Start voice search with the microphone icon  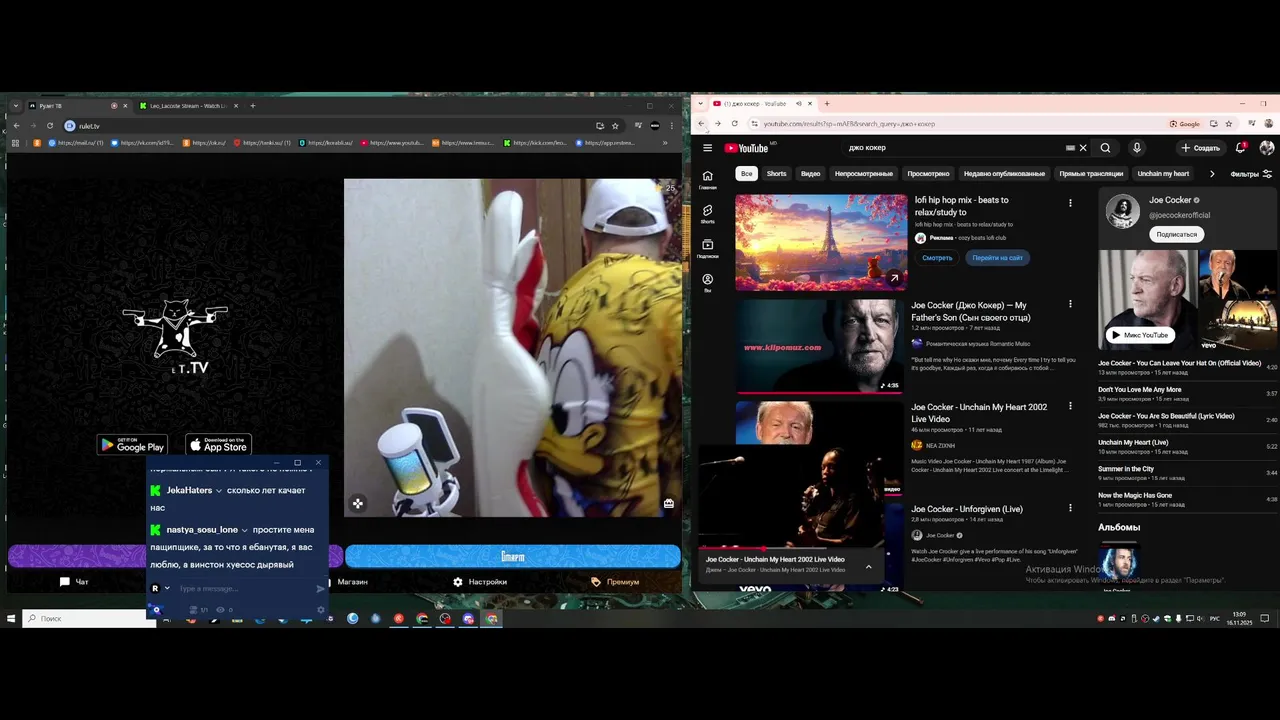[1136, 148]
